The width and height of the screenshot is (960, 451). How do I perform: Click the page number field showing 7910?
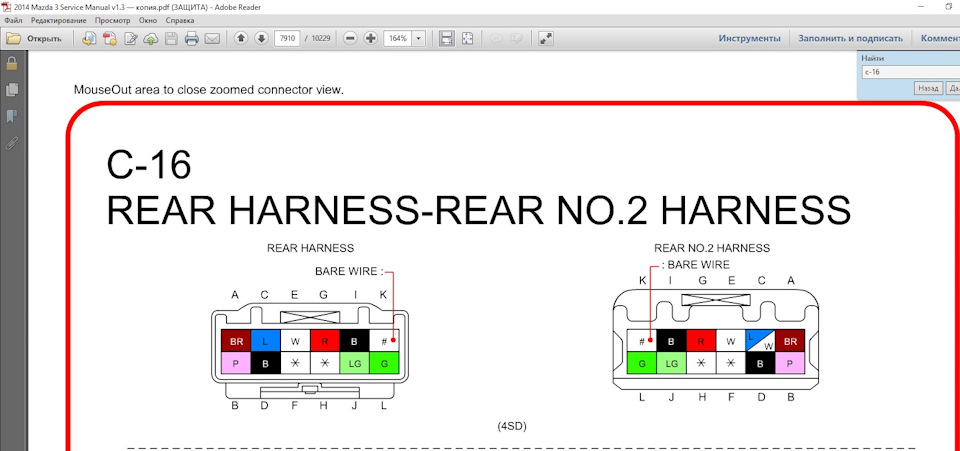[287, 39]
